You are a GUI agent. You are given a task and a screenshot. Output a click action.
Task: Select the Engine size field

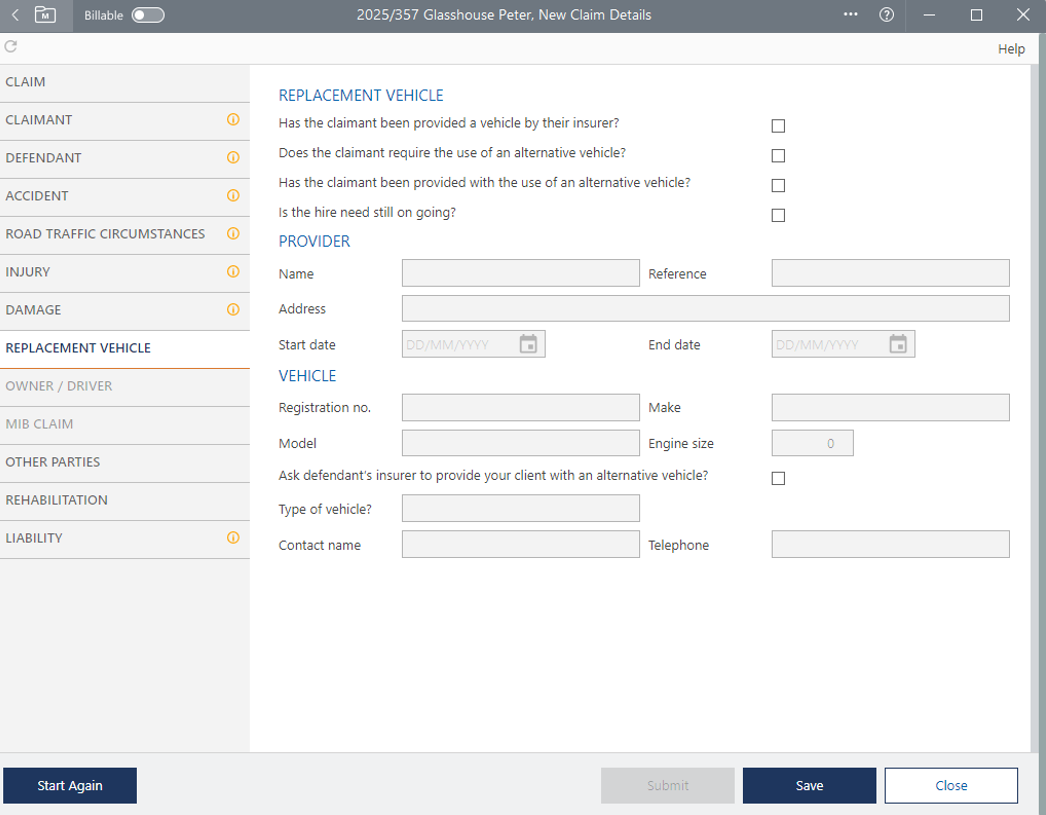pos(812,443)
